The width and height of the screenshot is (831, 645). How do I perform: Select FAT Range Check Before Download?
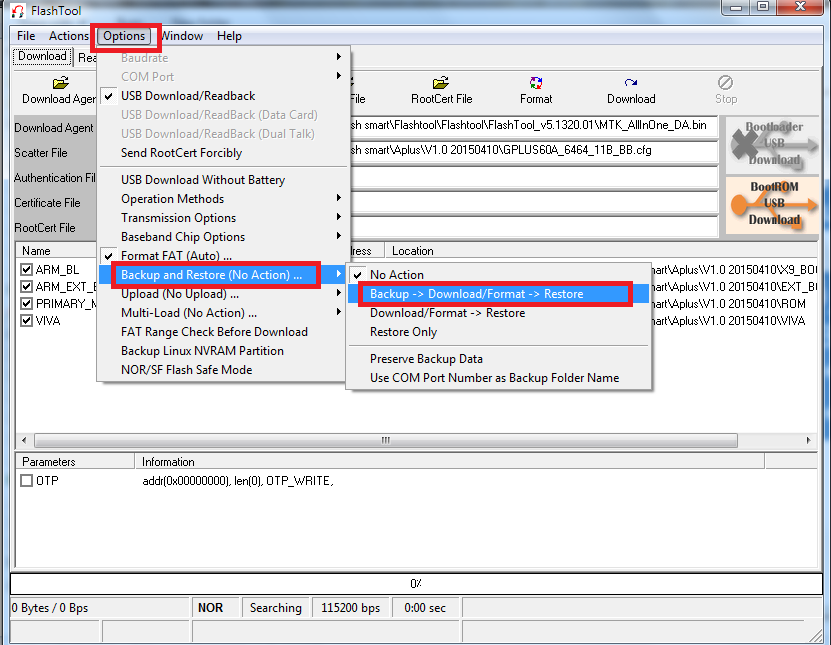[x=223, y=332]
